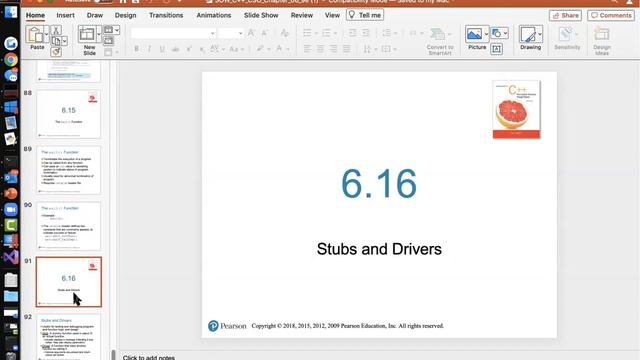640x360 pixels.
Task: Click the Format Painter brush icon
Action: click(x=56, y=52)
